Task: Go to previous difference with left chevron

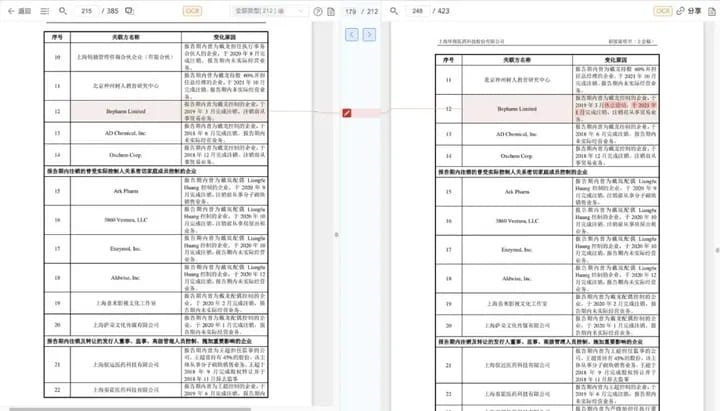Action: point(352,34)
